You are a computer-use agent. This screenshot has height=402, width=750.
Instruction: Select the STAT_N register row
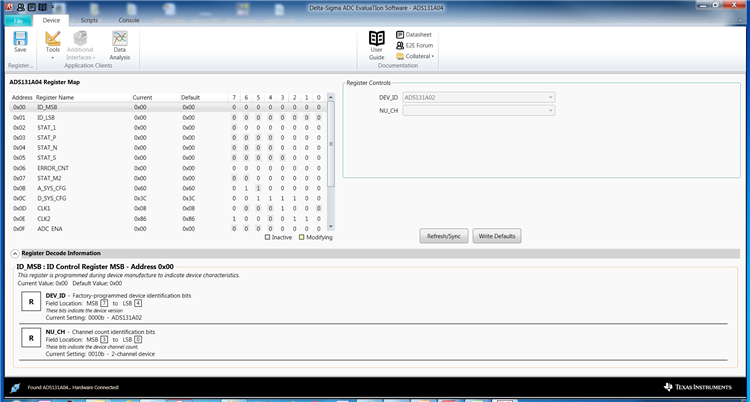tap(168, 148)
